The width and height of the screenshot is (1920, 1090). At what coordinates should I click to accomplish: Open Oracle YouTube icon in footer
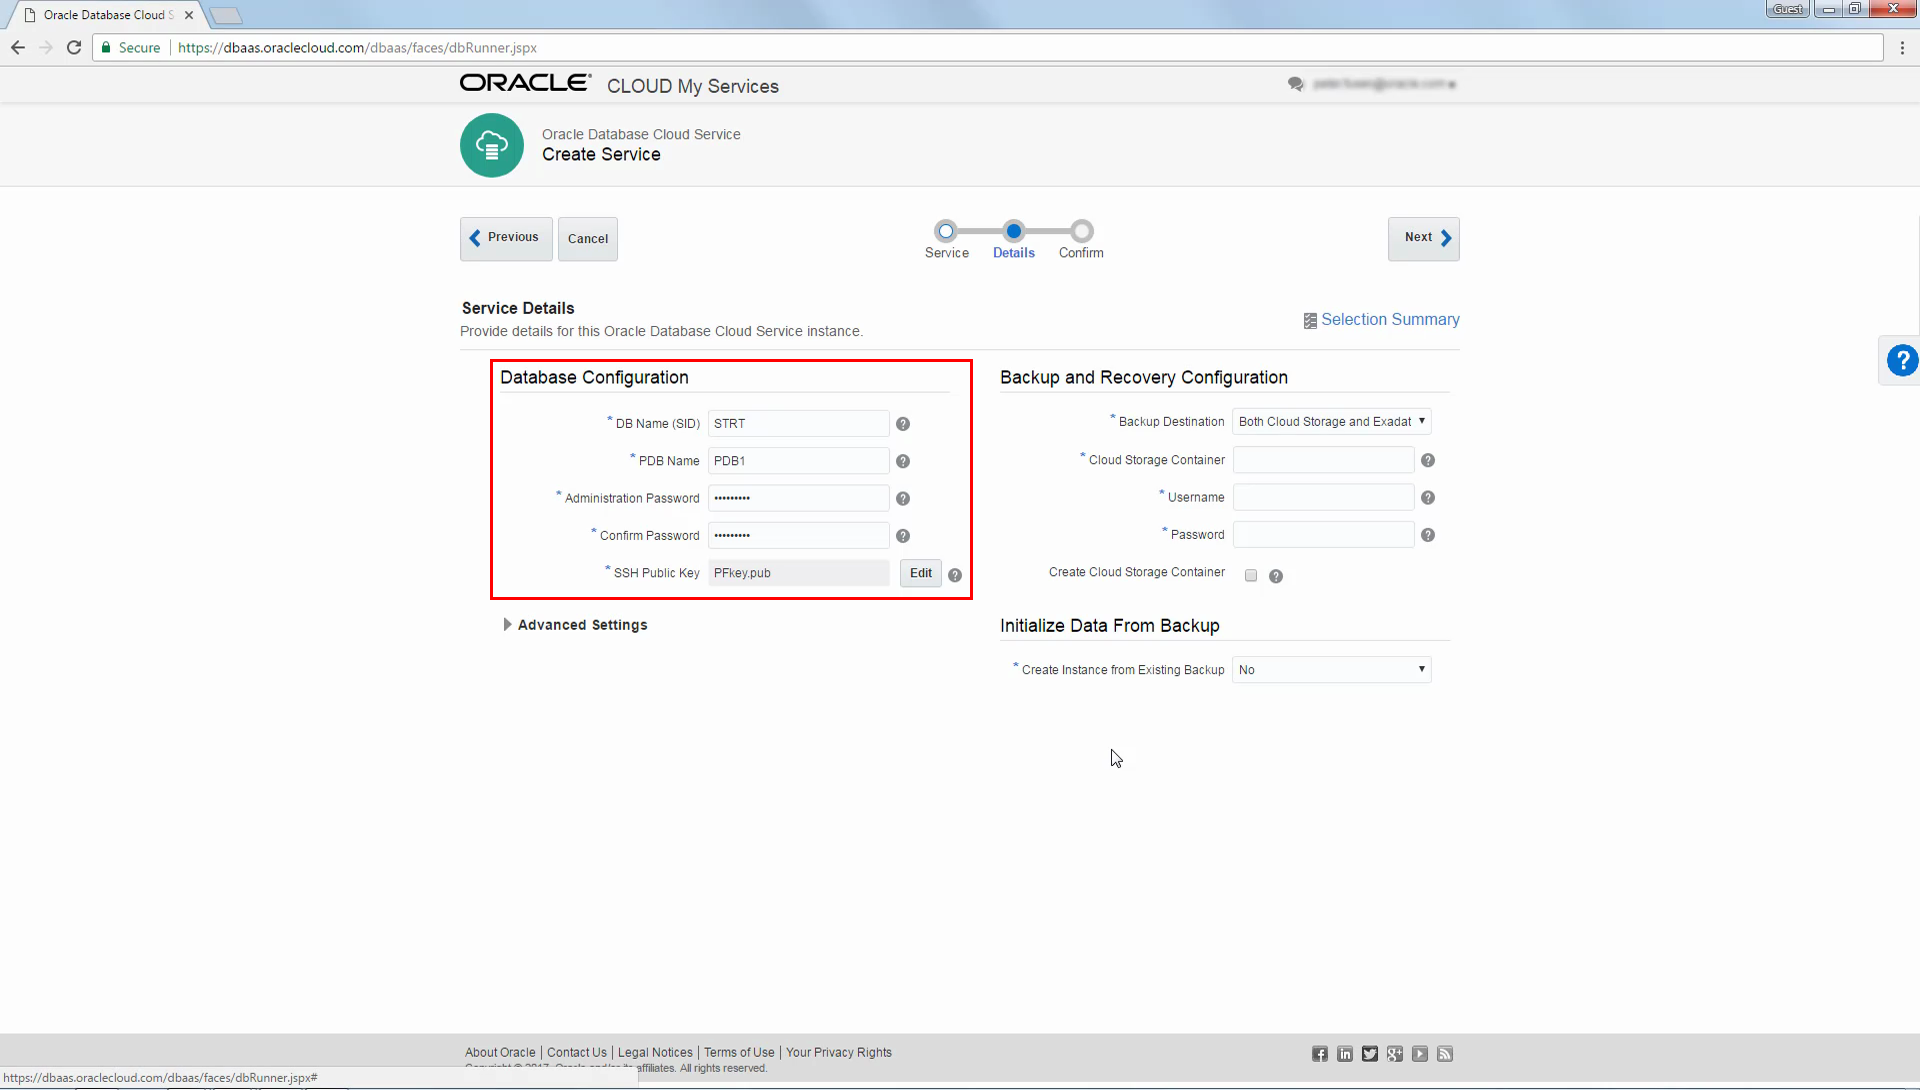pyautogui.click(x=1420, y=1054)
